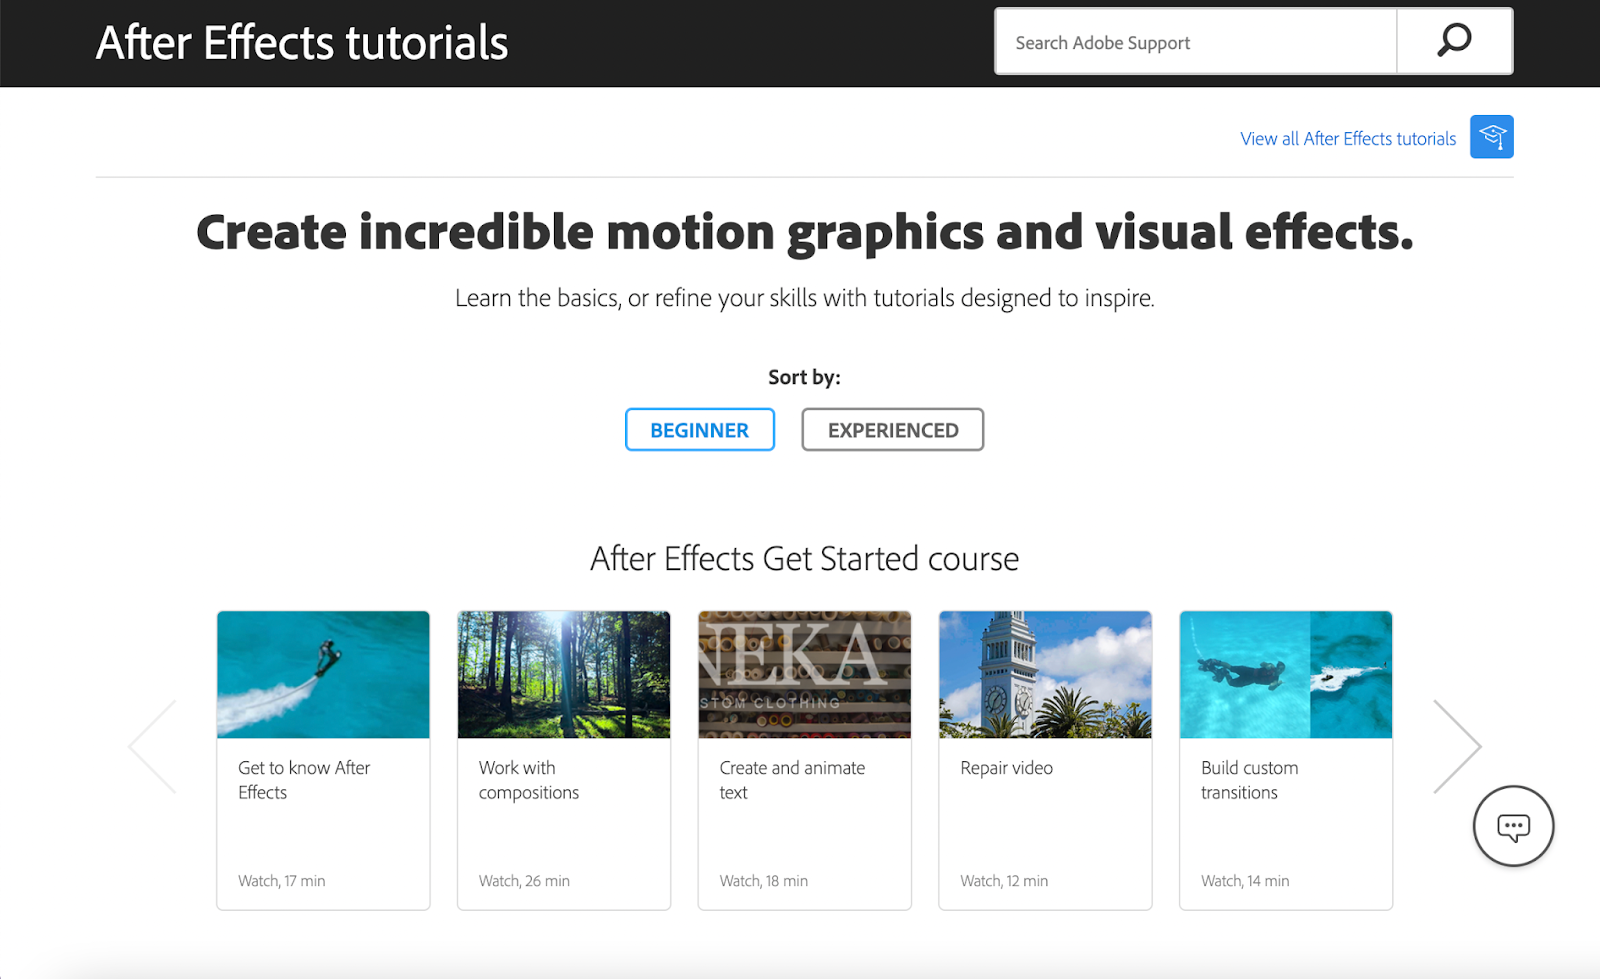Click the search magnifier icon
The height and width of the screenshot is (979, 1600).
click(x=1453, y=41)
